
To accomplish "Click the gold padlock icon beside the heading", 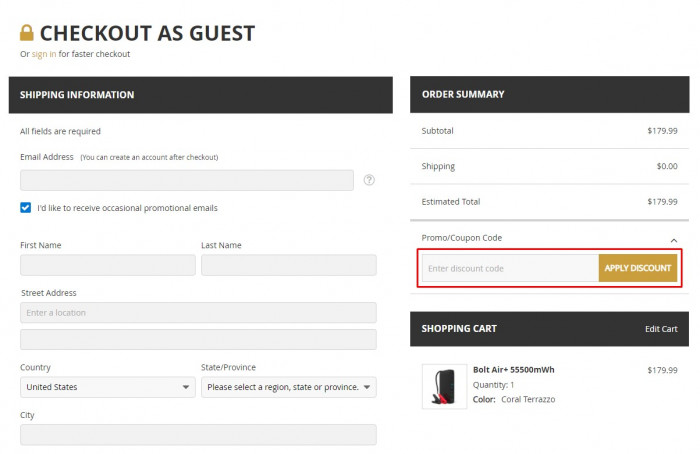I will coord(27,33).
